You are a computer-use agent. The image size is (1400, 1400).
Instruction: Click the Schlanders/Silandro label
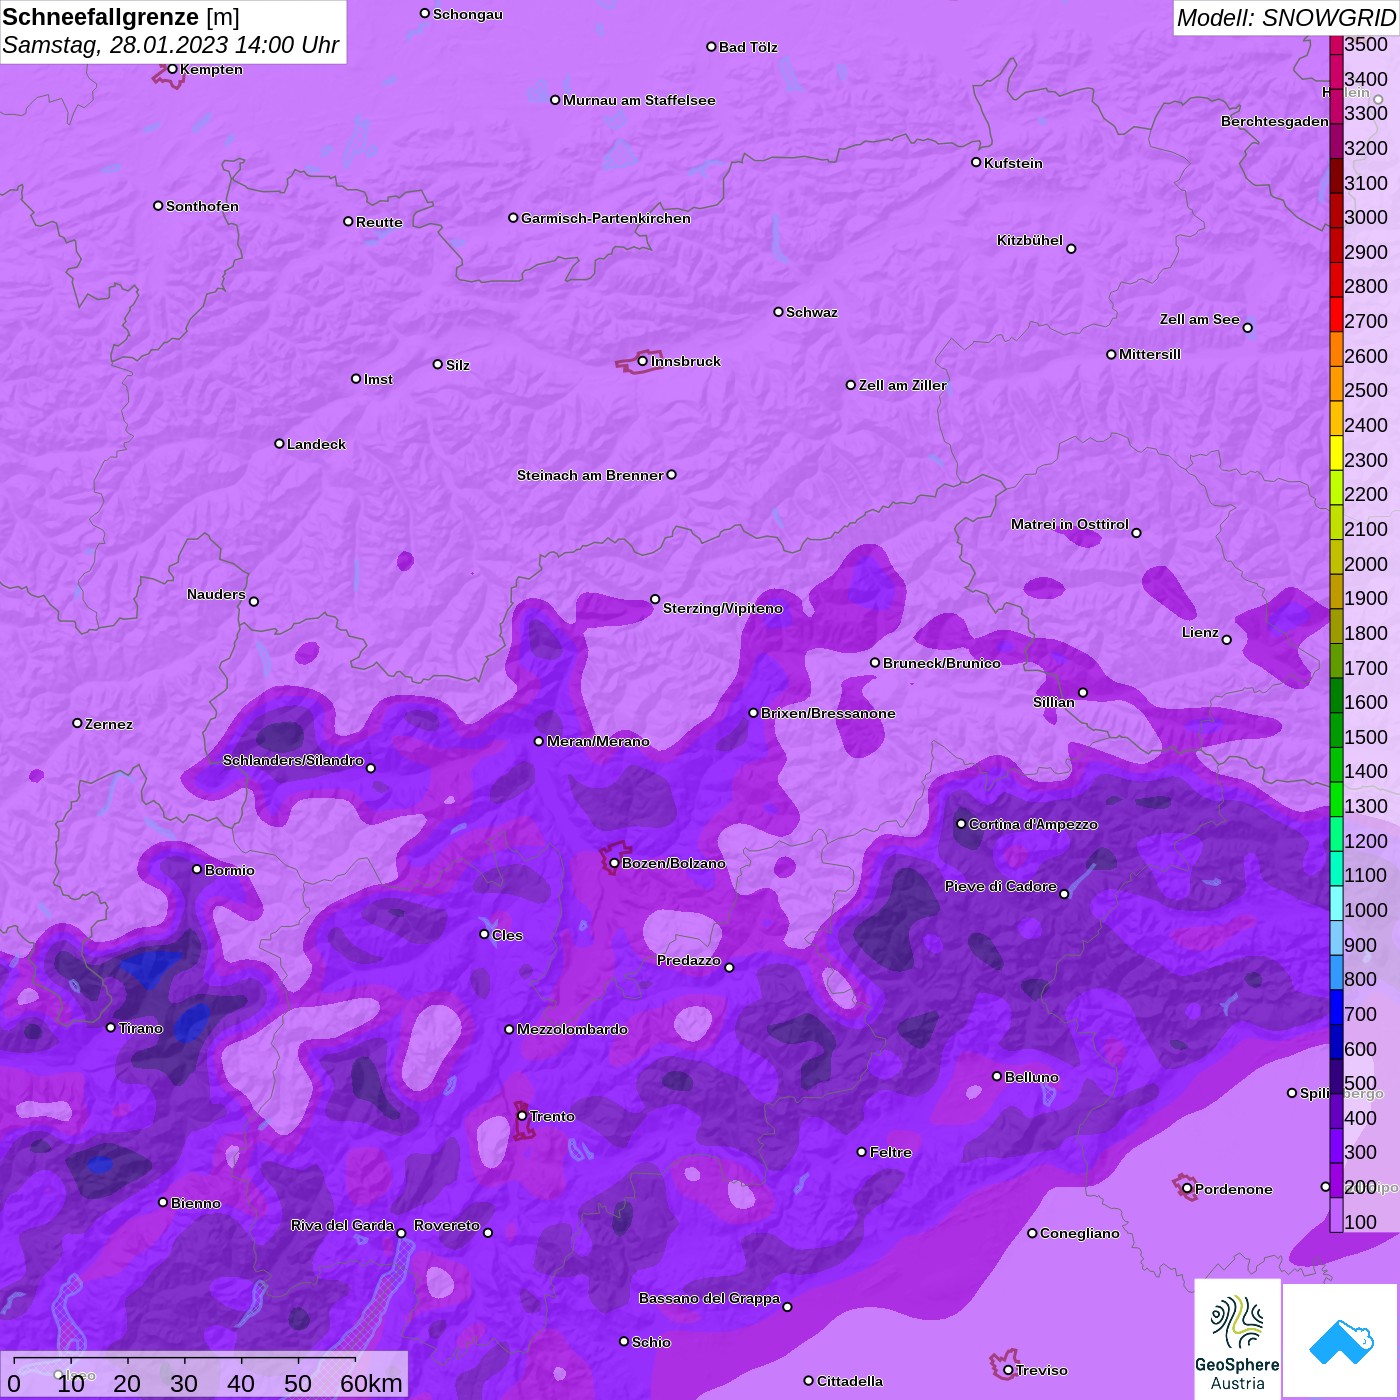click(293, 760)
